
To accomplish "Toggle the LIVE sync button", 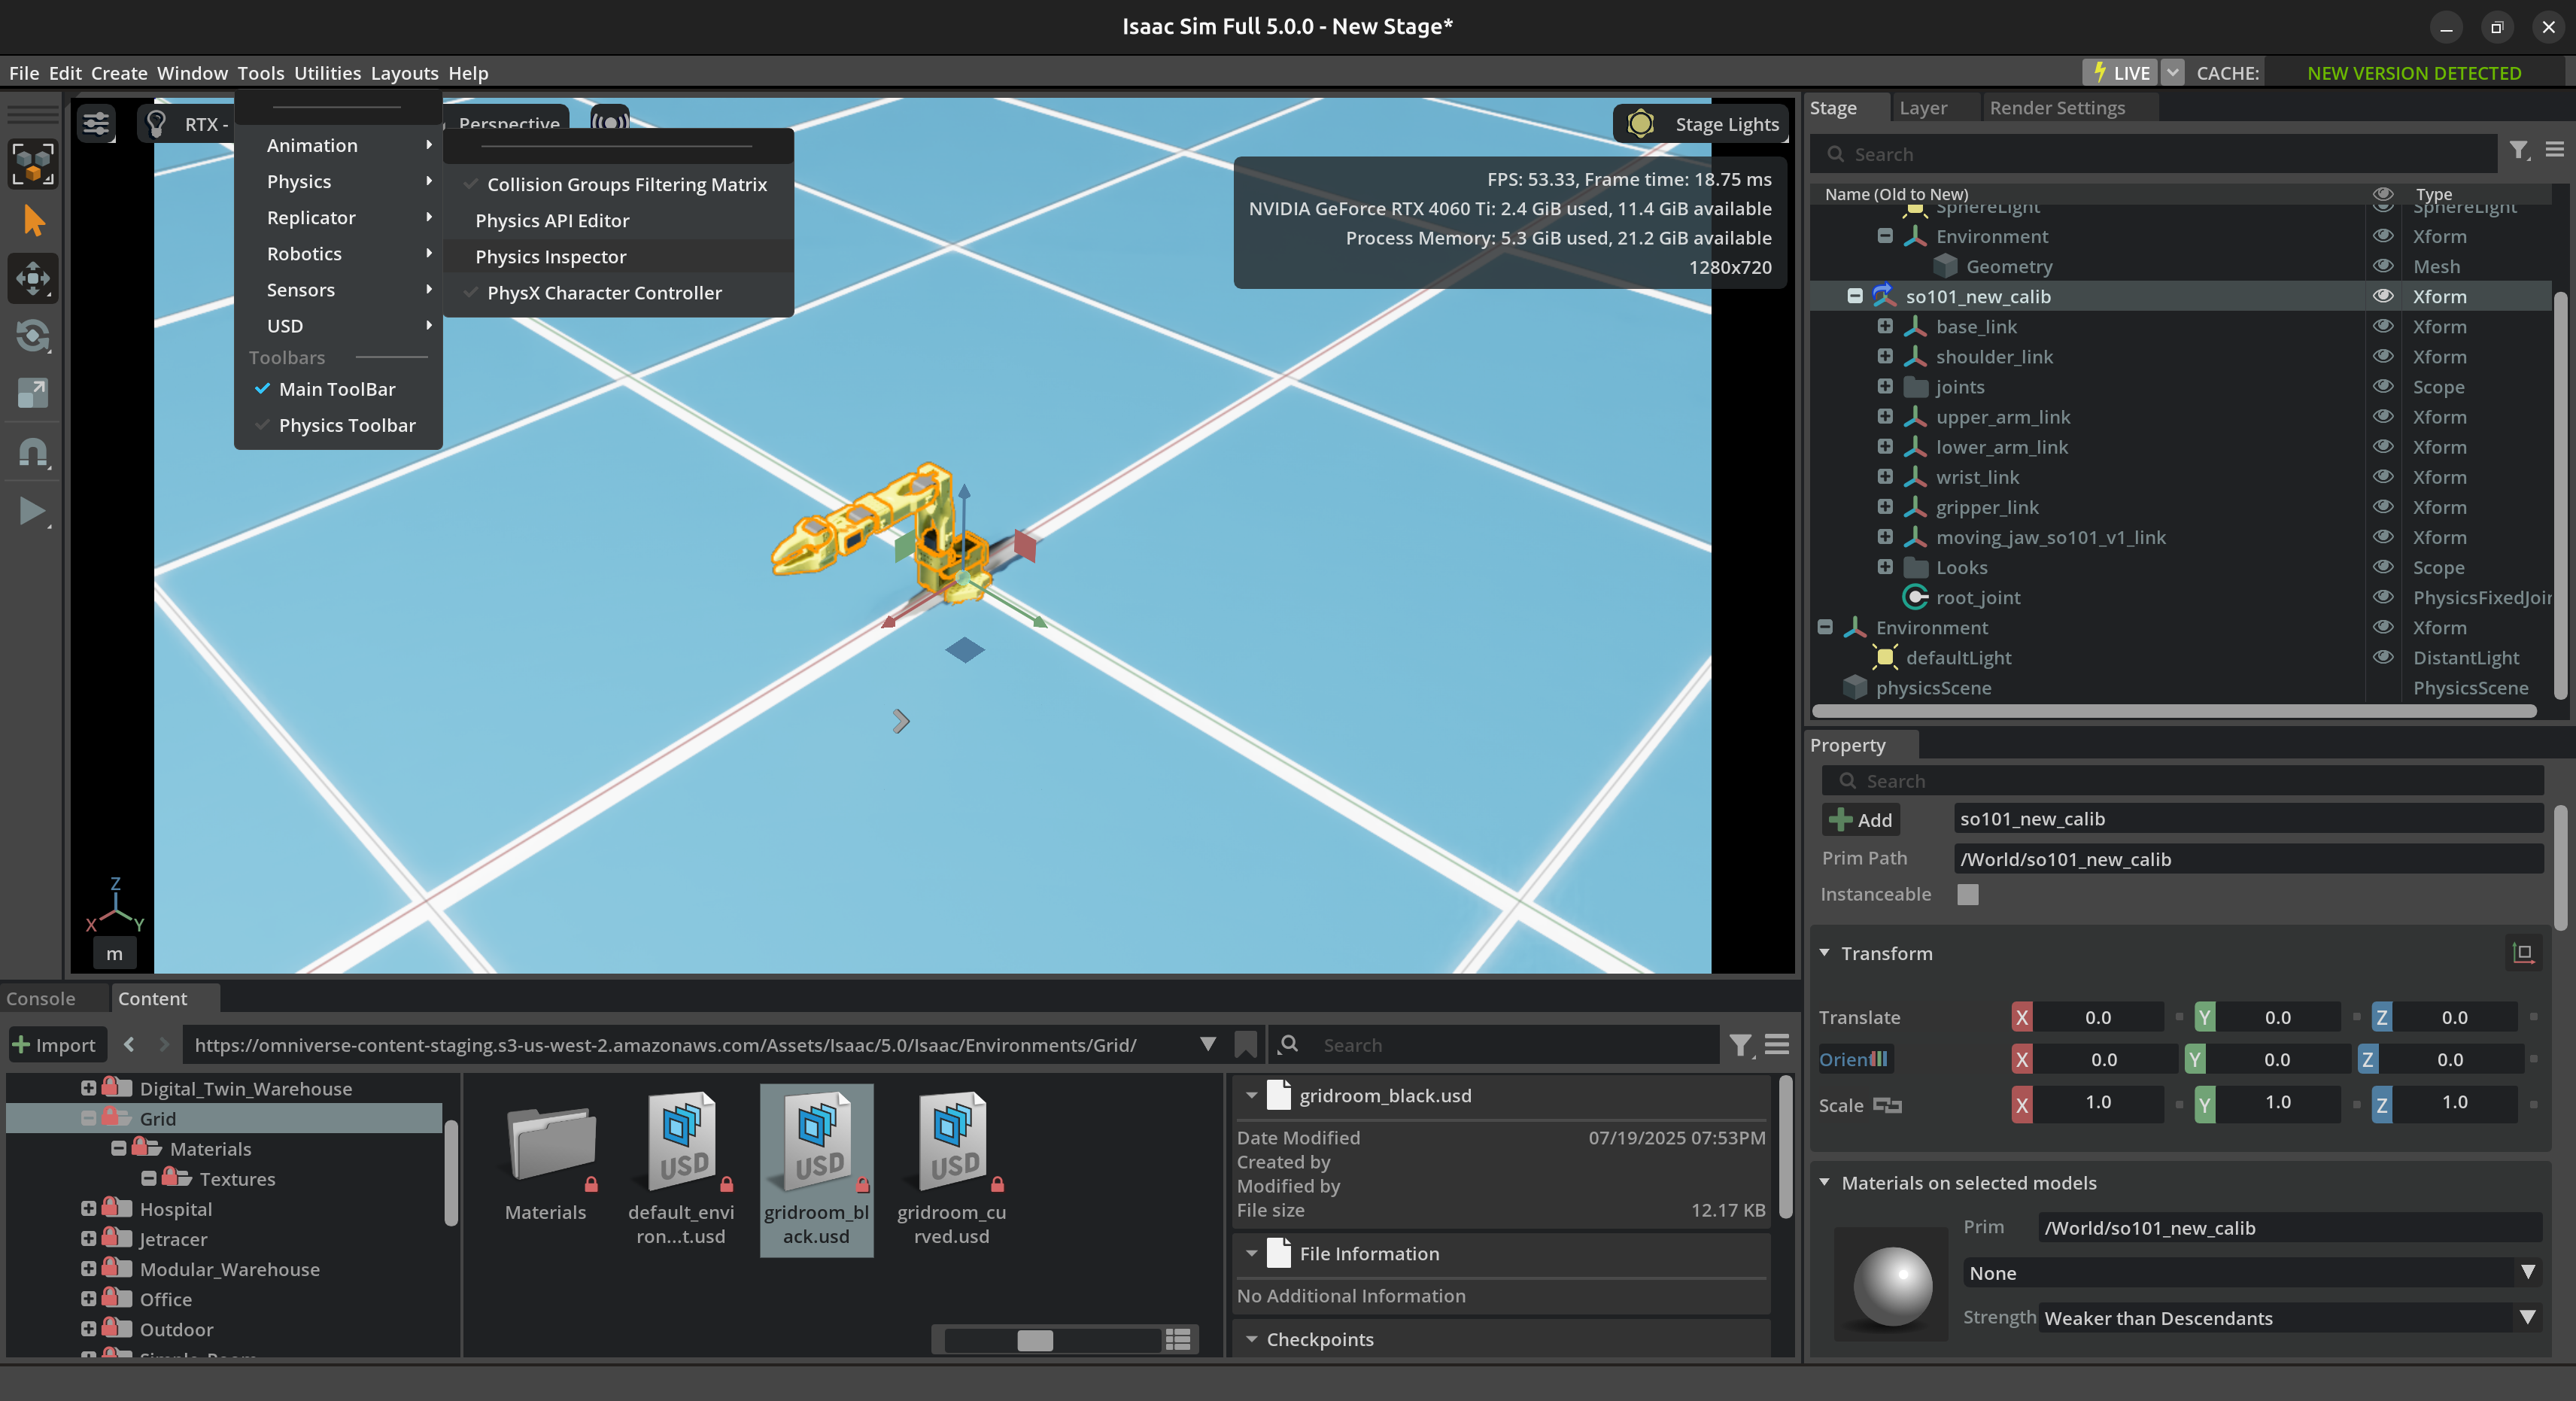I will 2121,73.
